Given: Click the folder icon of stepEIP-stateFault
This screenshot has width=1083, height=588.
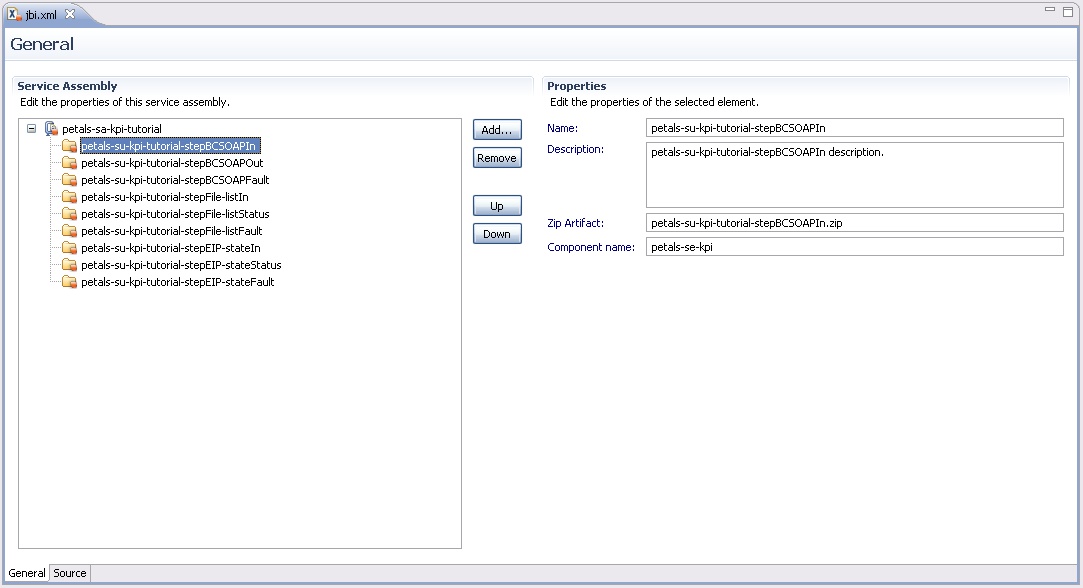Looking at the screenshot, I should tap(69, 282).
